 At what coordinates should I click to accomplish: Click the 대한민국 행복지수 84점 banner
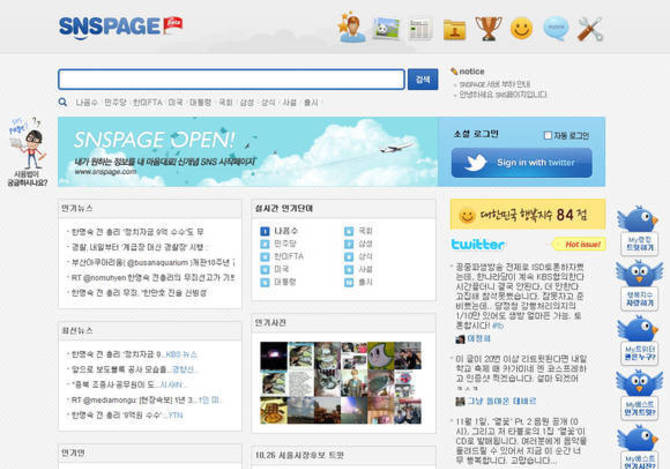coord(528,214)
